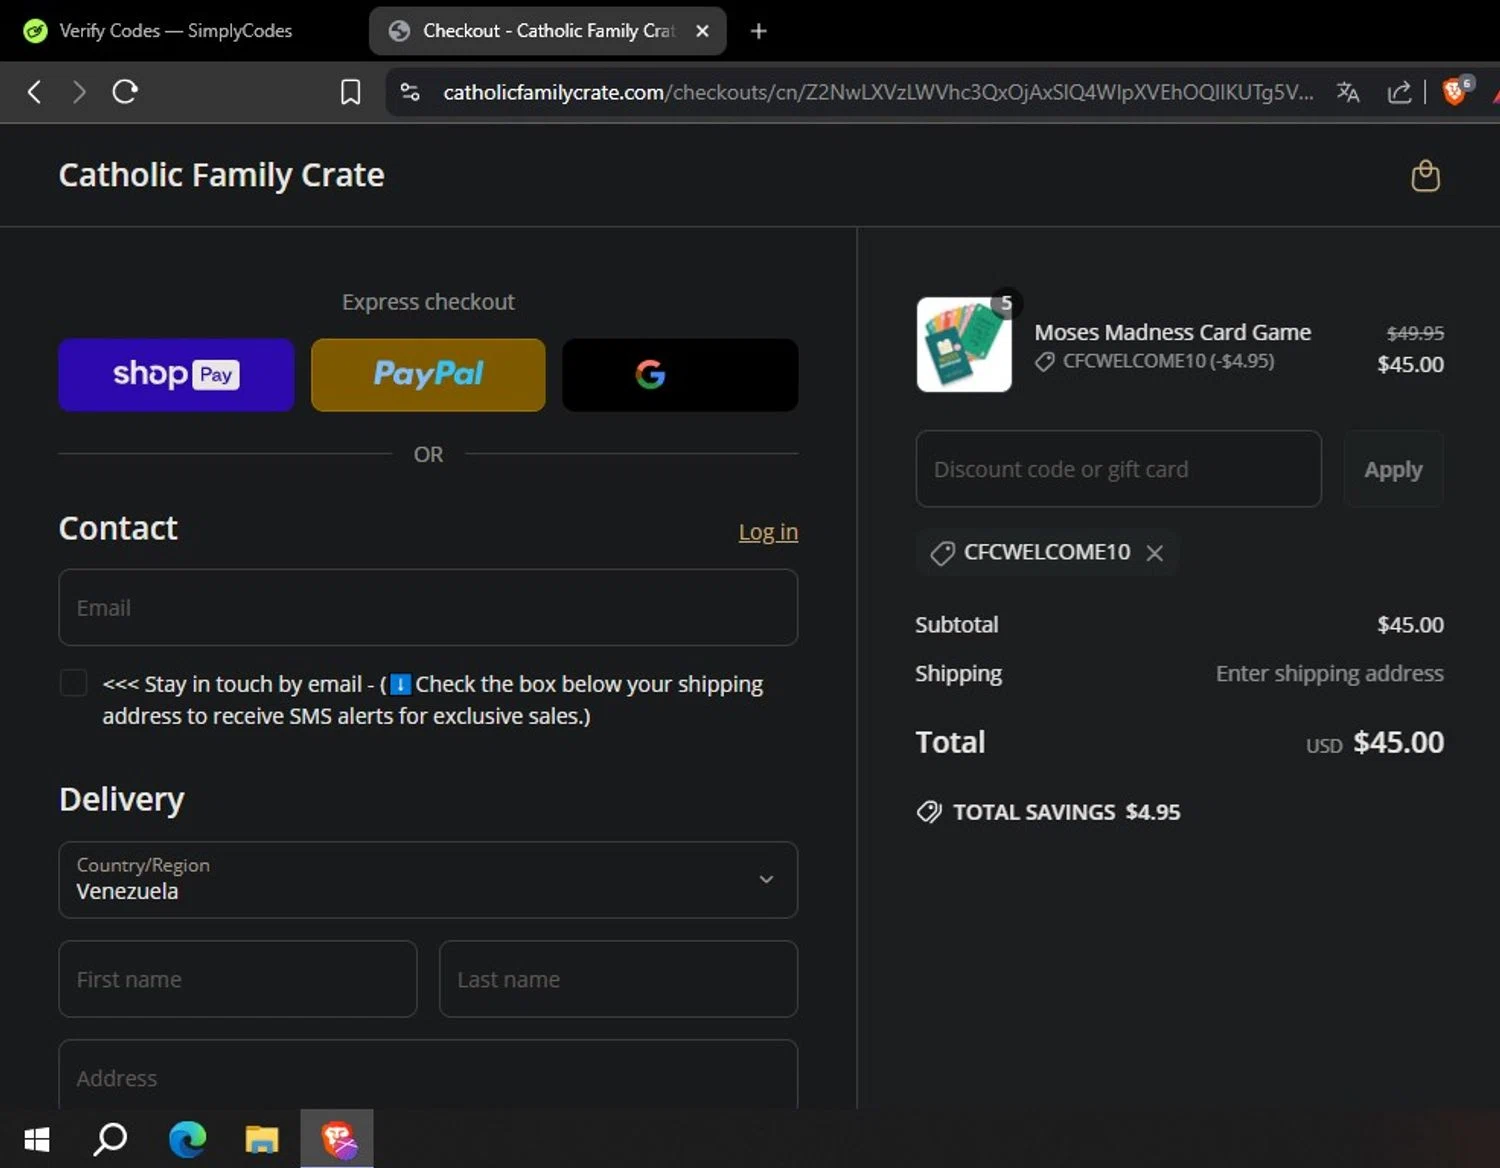Open the translate page icon
The image size is (1500, 1168).
pos(1348,92)
